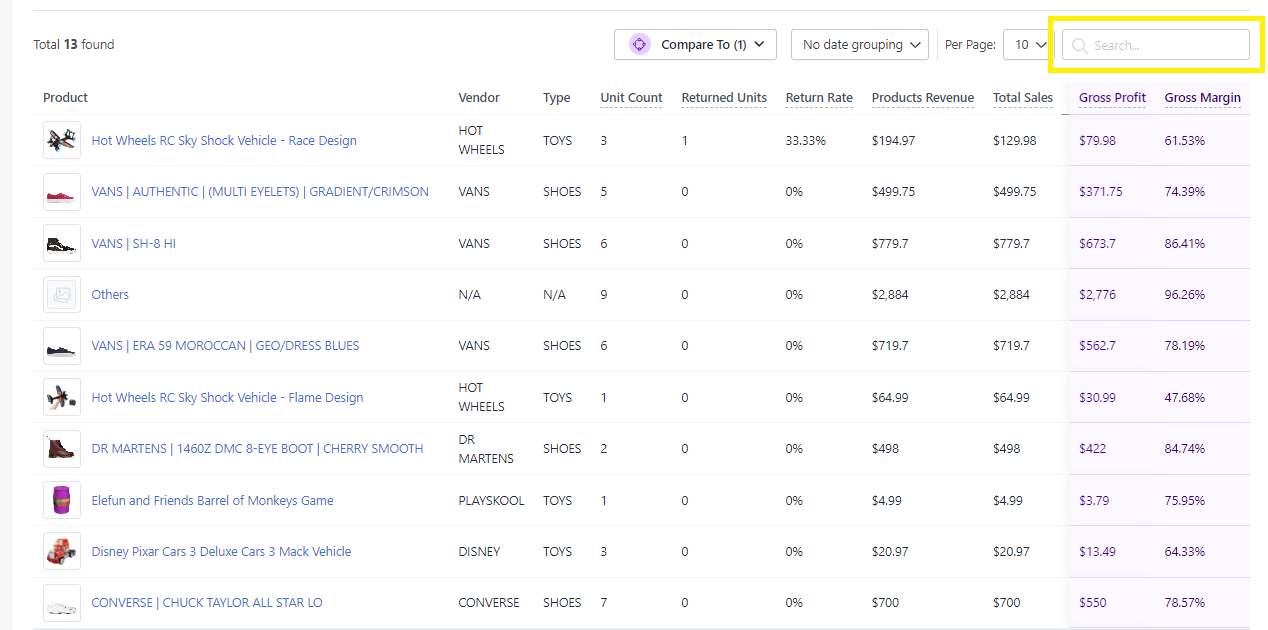Select the $371.75 gross profit cell
Image resolution: width=1268 pixels, height=630 pixels.
coord(1101,192)
